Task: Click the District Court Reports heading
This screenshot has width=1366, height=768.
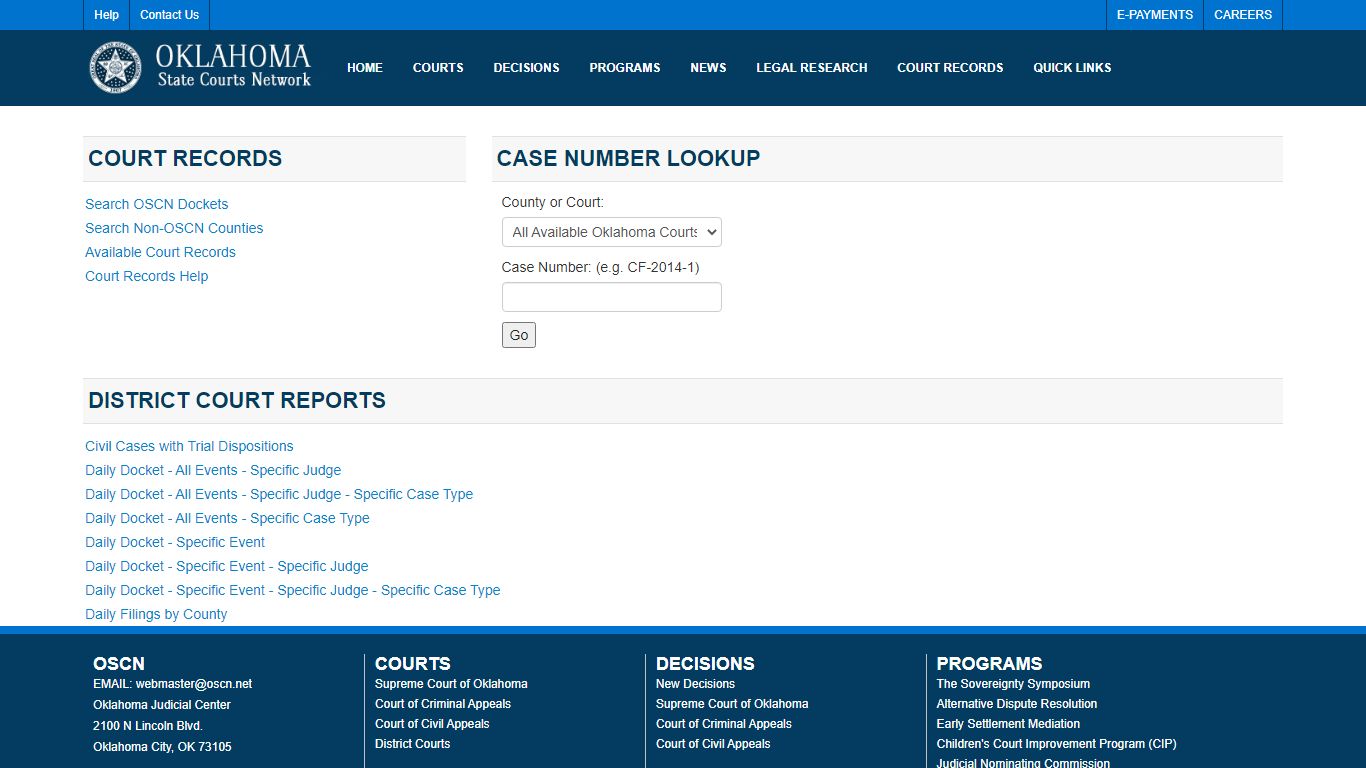Action: coord(237,400)
